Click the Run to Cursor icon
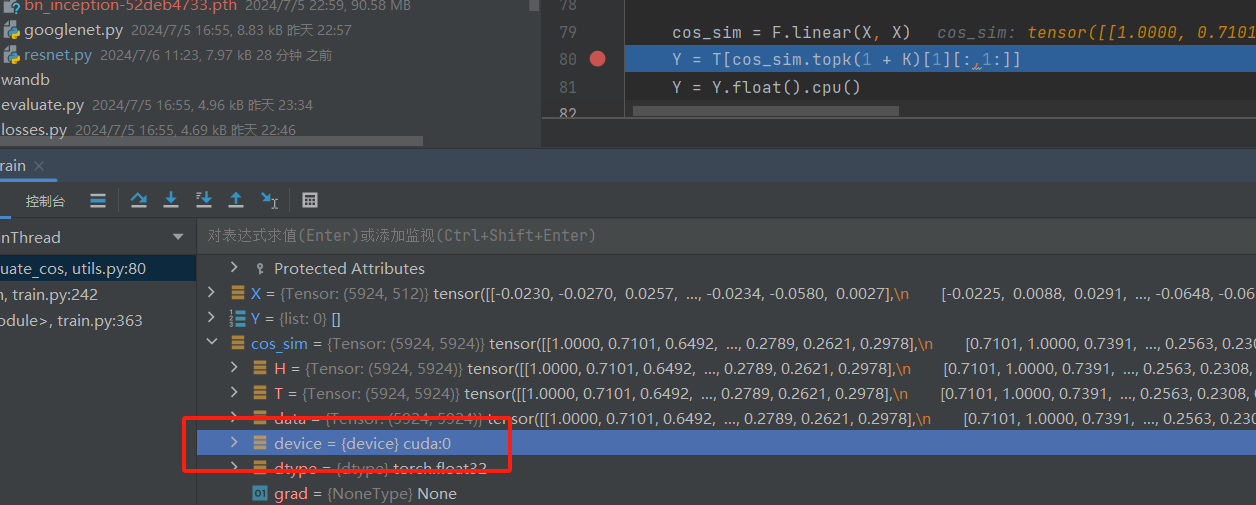The height and width of the screenshot is (505, 1256). point(269,201)
